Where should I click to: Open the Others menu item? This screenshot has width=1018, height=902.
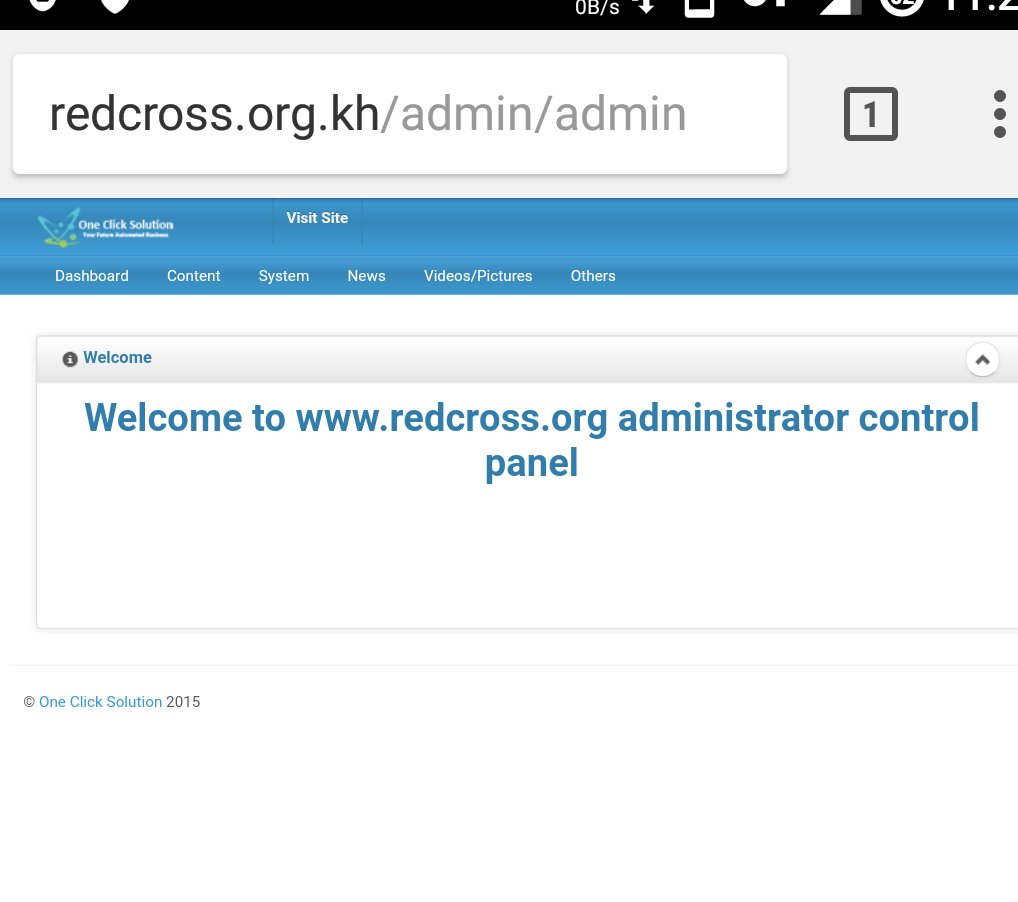coord(592,275)
